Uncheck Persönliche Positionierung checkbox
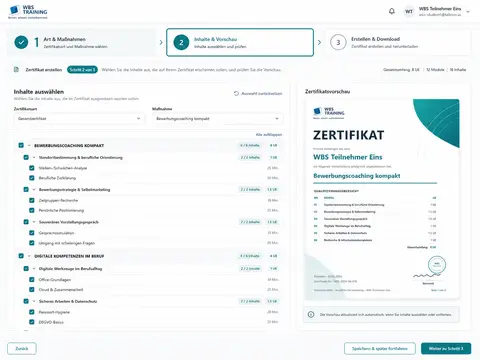The height and width of the screenshot is (360, 480). [32, 210]
